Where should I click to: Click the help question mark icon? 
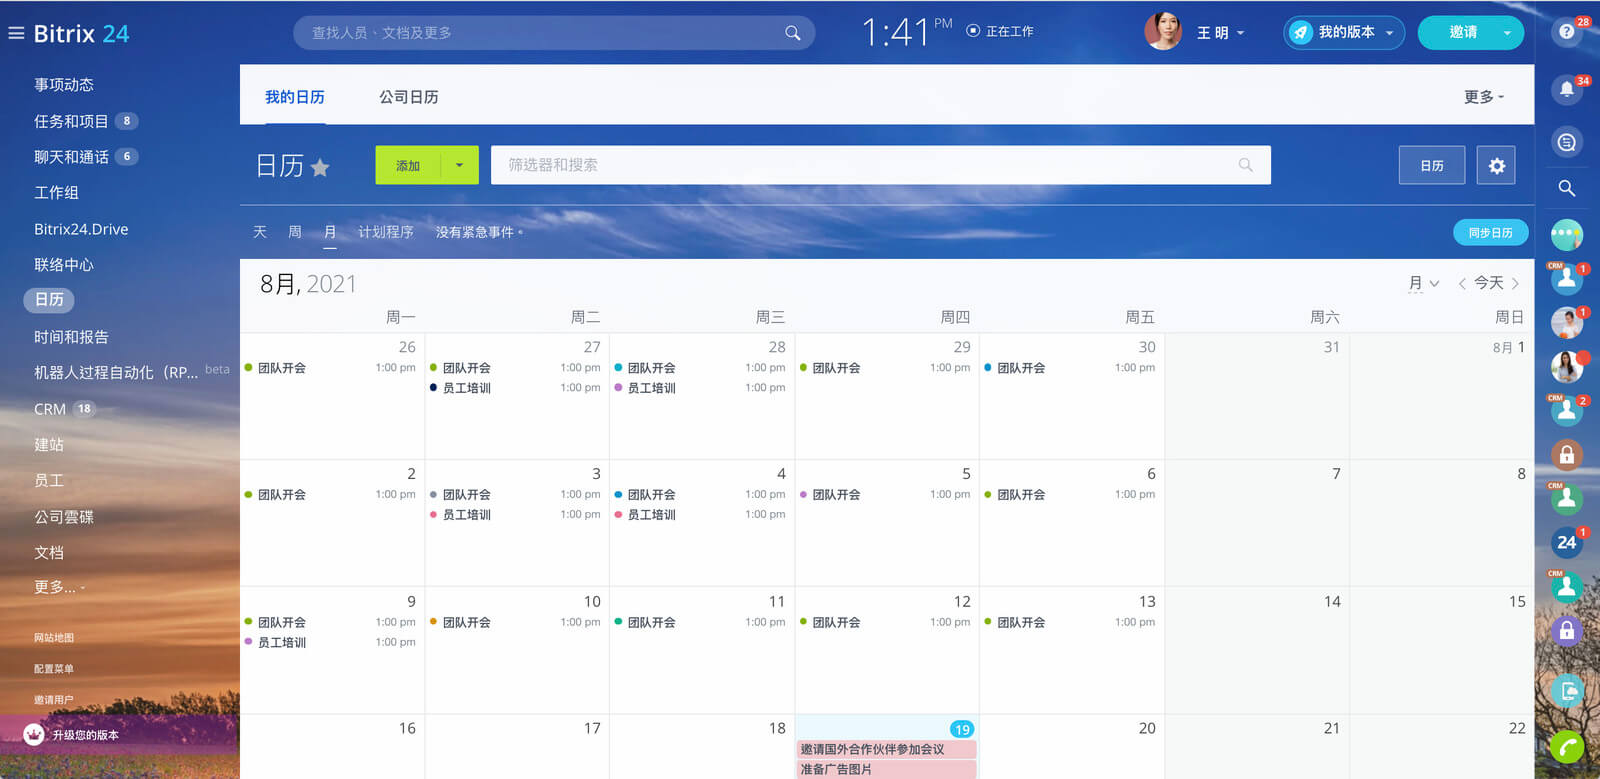pyautogui.click(x=1566, y=31)
